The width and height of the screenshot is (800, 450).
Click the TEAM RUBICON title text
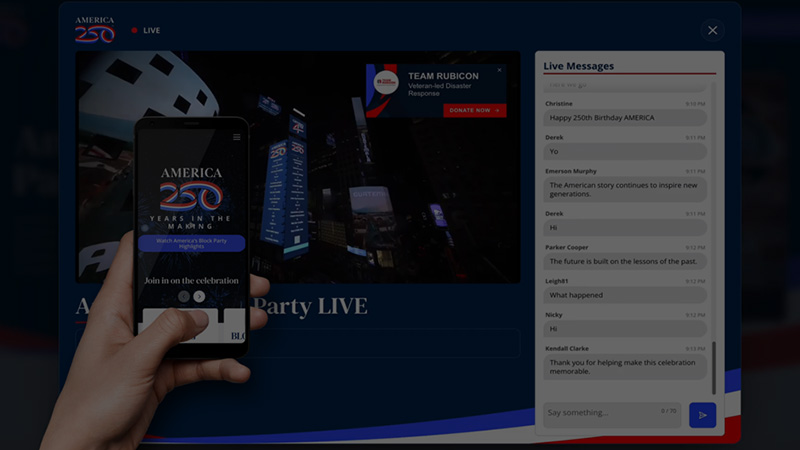pyautogui.click(x=443, y=76)
